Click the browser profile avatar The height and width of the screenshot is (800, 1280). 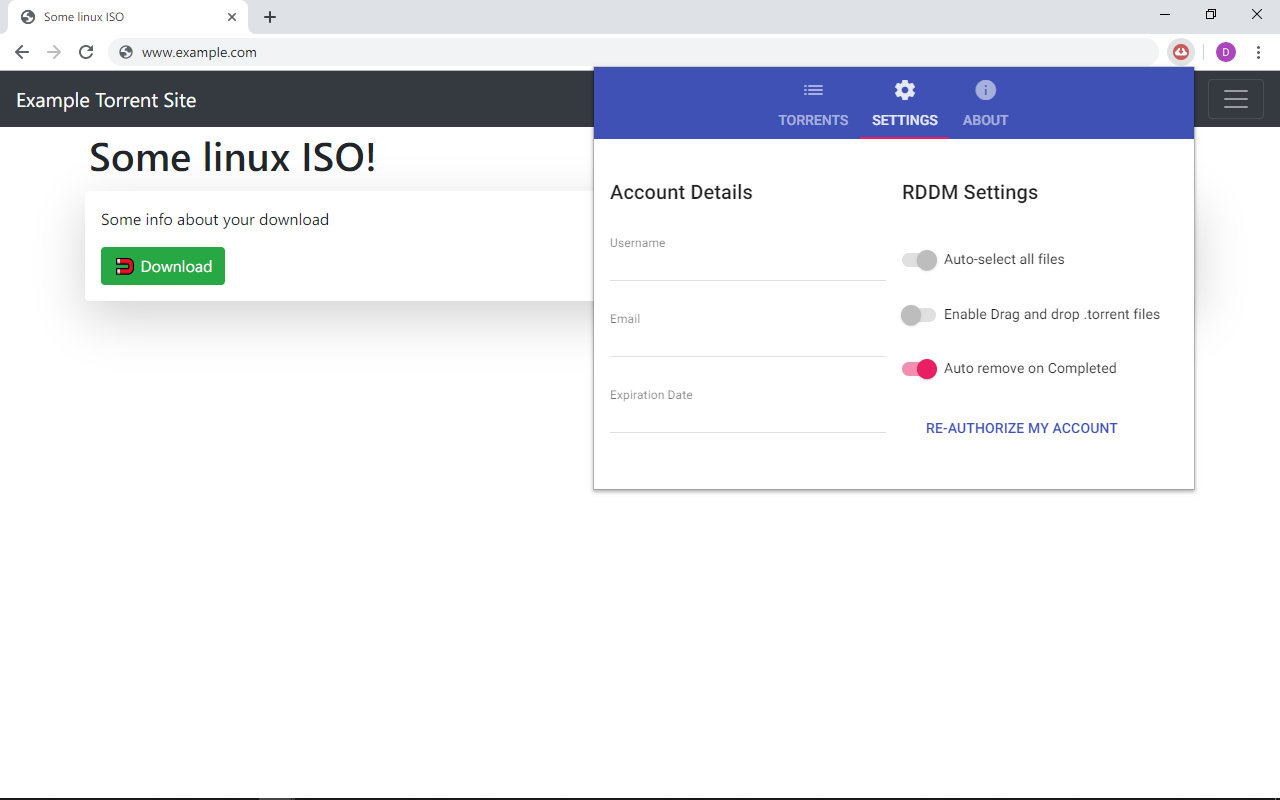(x=1225, y=51)
